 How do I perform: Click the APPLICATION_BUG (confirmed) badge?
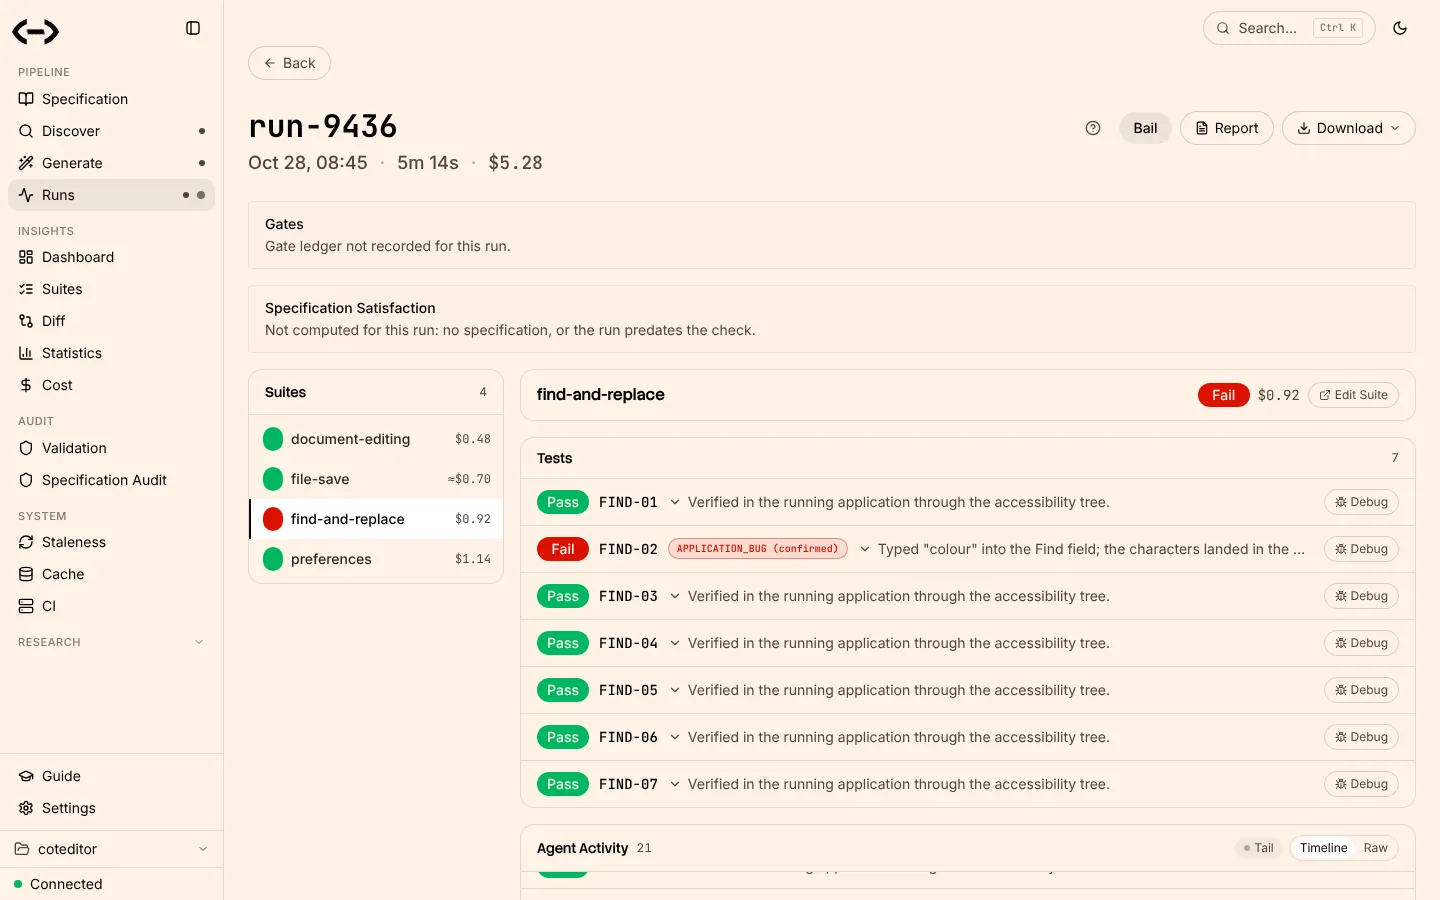[x=757, y=549]
